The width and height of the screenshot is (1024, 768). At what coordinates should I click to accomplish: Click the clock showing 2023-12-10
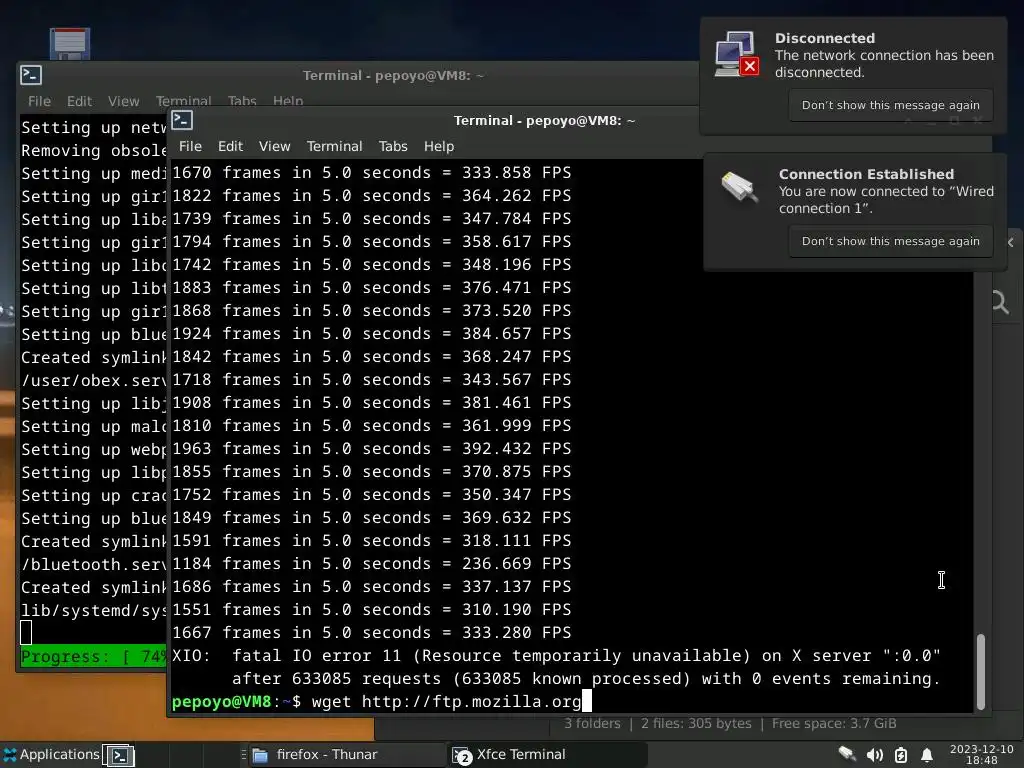click(981, 755)
